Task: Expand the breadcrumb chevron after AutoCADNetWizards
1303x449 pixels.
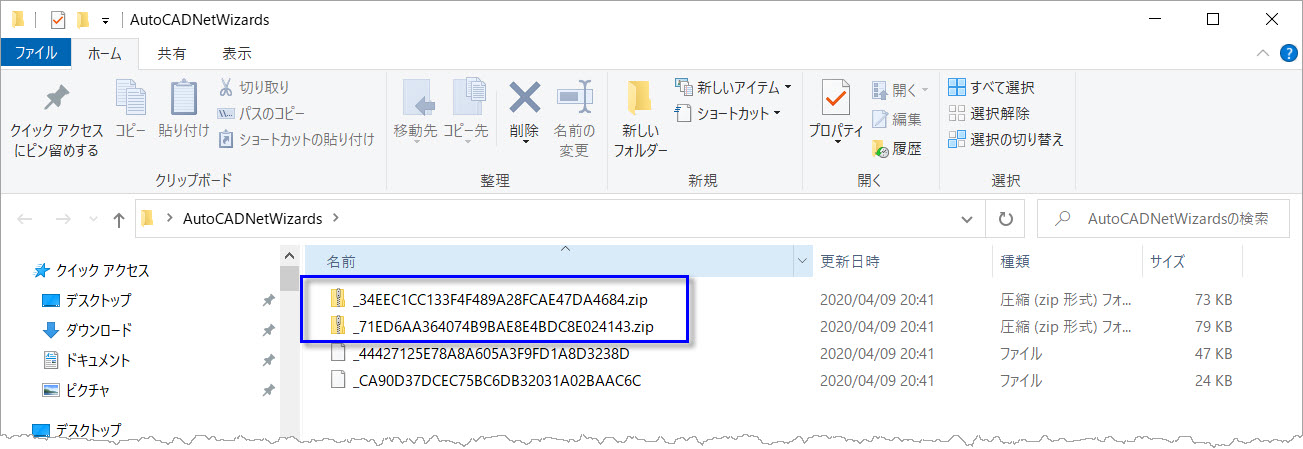Action: pyautogui.click(x=336, y=219)
